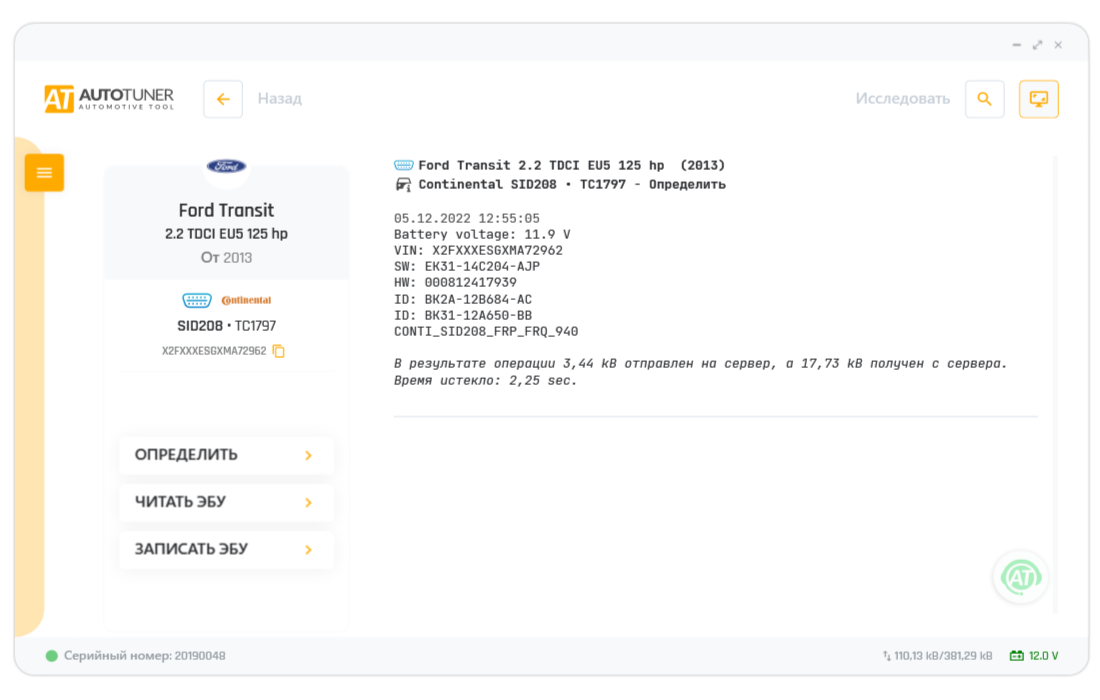Click the magnifier search icon
The height and width of the screenshot is (700, 1100).
(x=984, y=99)
